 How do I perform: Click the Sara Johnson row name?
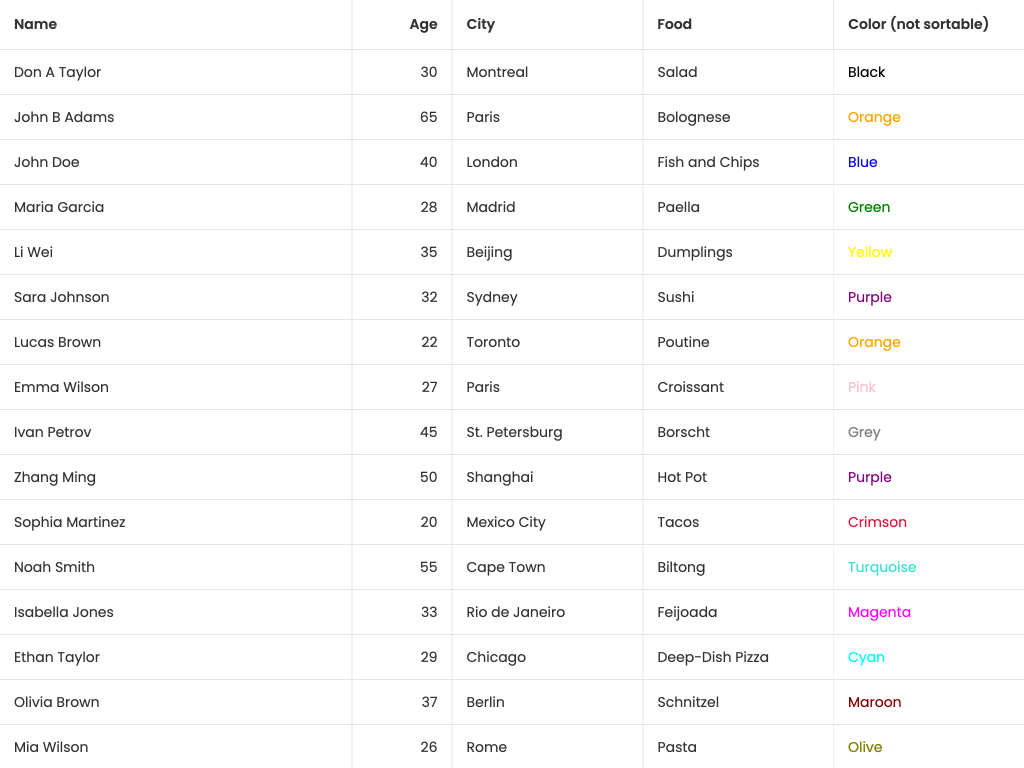coord(62,297)
